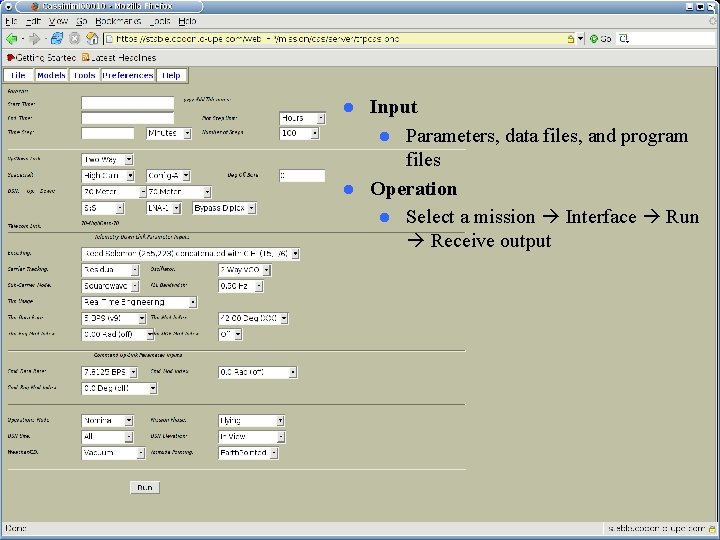Screen dimensions: 720x540
Task: Open the Hours dropdown
Action: point(302,118)
